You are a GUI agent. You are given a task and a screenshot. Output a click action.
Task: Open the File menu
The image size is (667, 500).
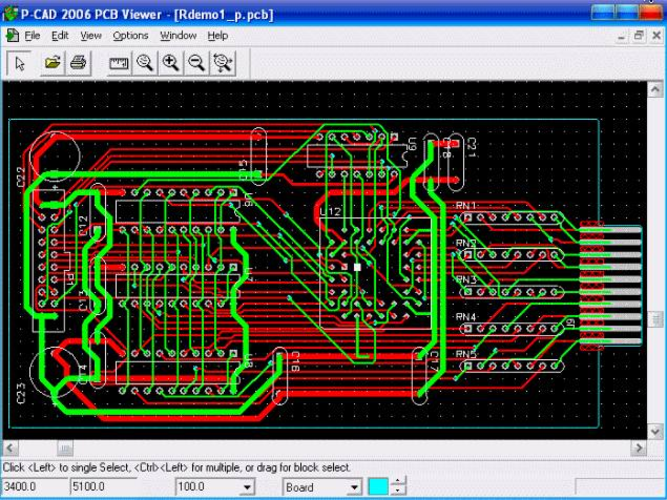click(x=32, y=36)
